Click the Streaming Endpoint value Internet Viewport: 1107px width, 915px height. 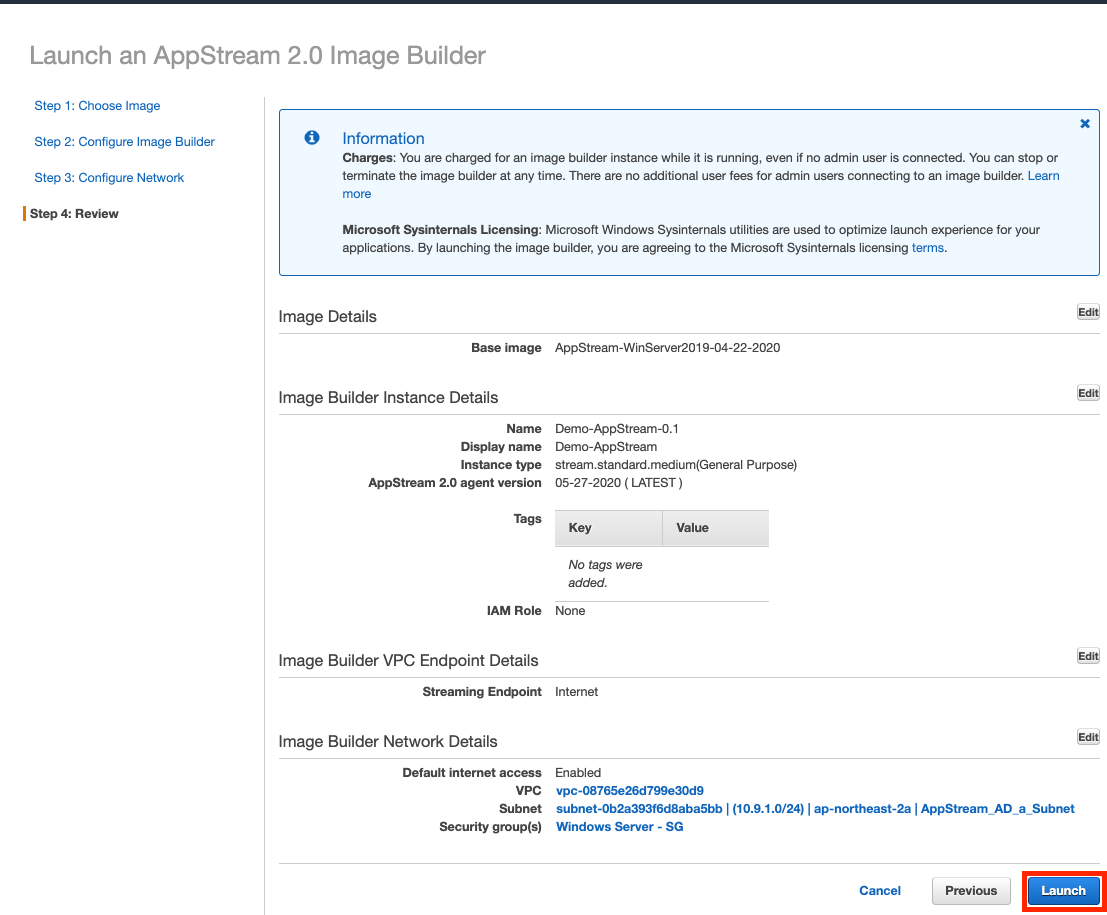[x=576, y=692]
